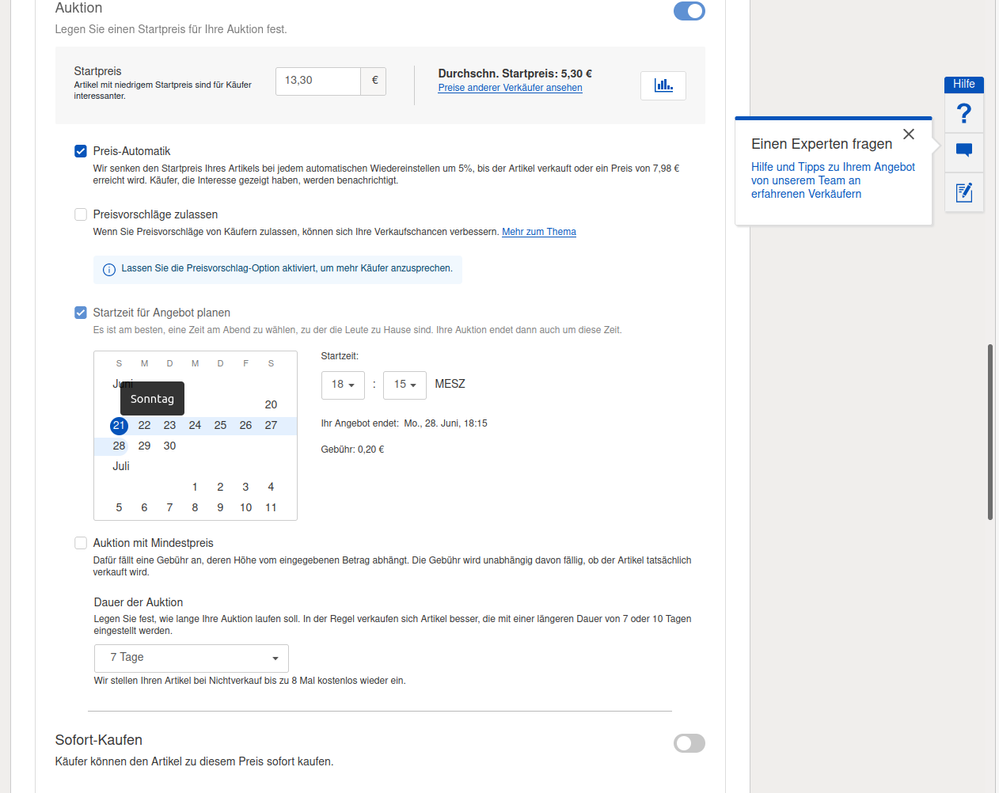Click the expert chat bubble icon
Viewport: 999px width, 793px height.
tap(963, 151)
